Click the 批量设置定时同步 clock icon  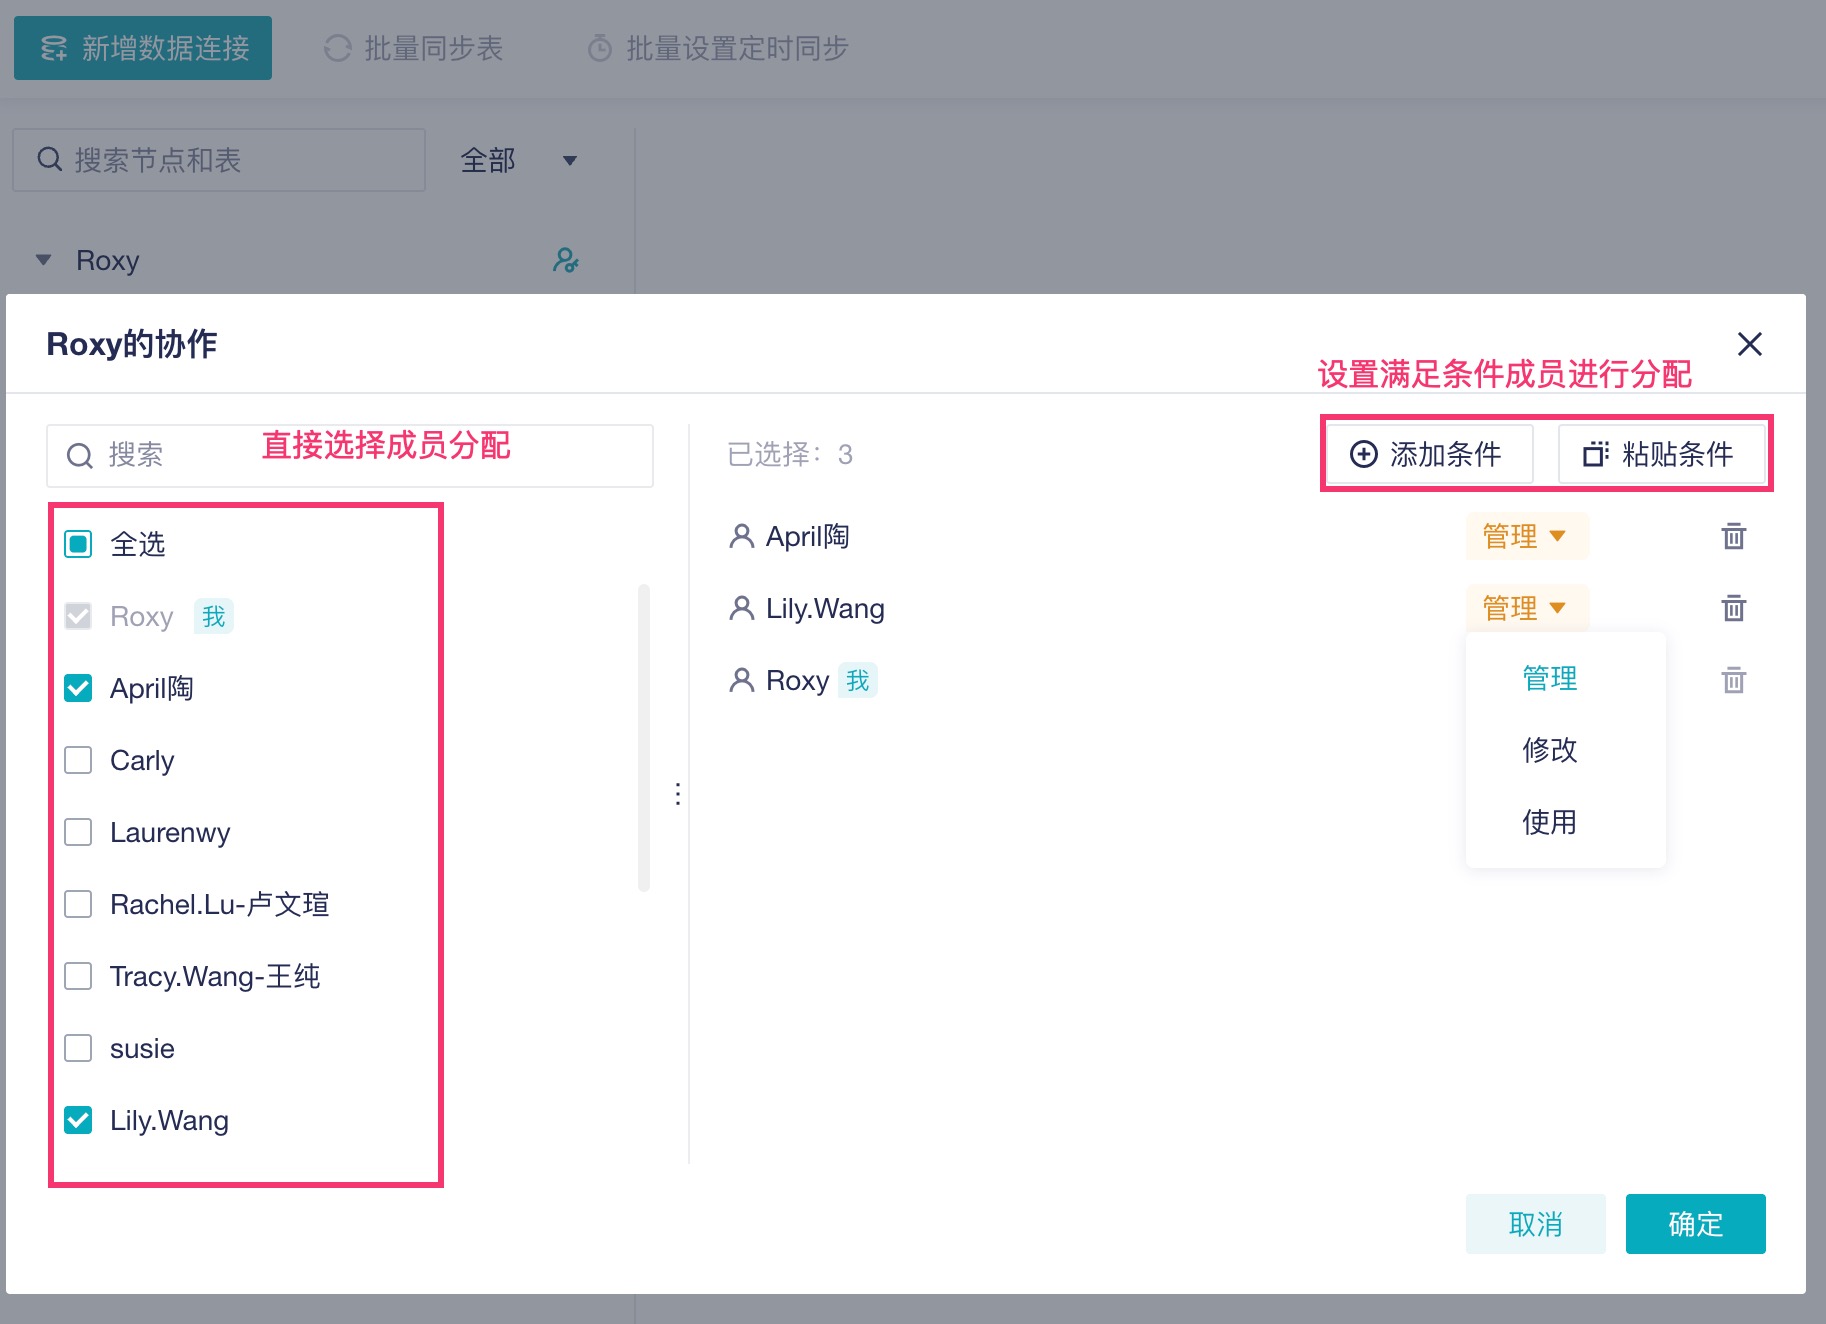tap(600, 48)
